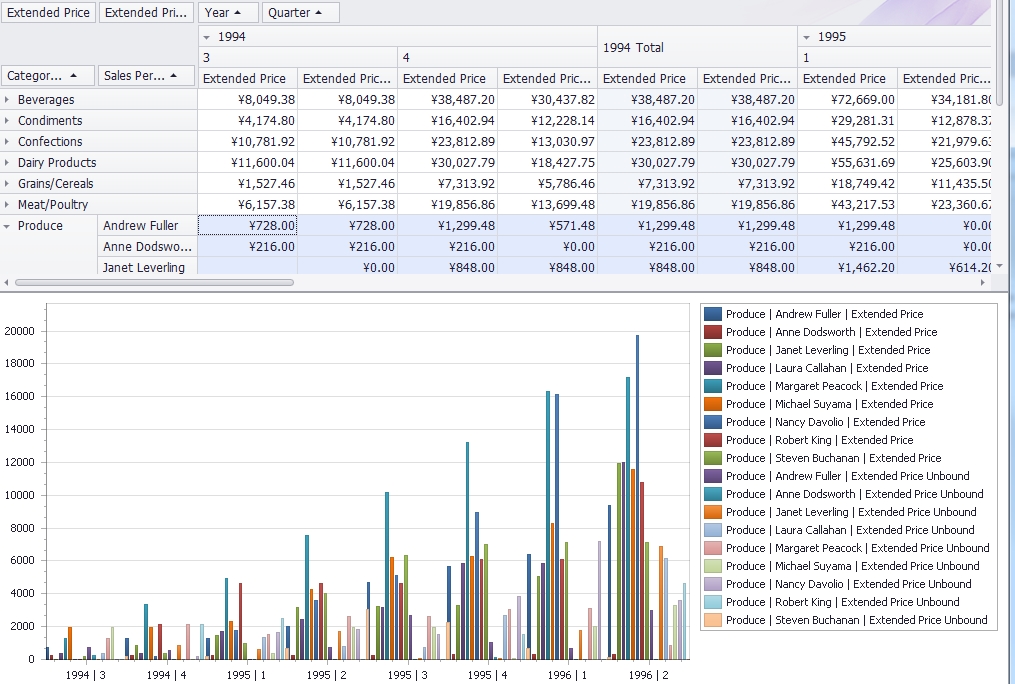
Task: Click Beverages ¥72,669.00 cell
Action: pos(847,100)
